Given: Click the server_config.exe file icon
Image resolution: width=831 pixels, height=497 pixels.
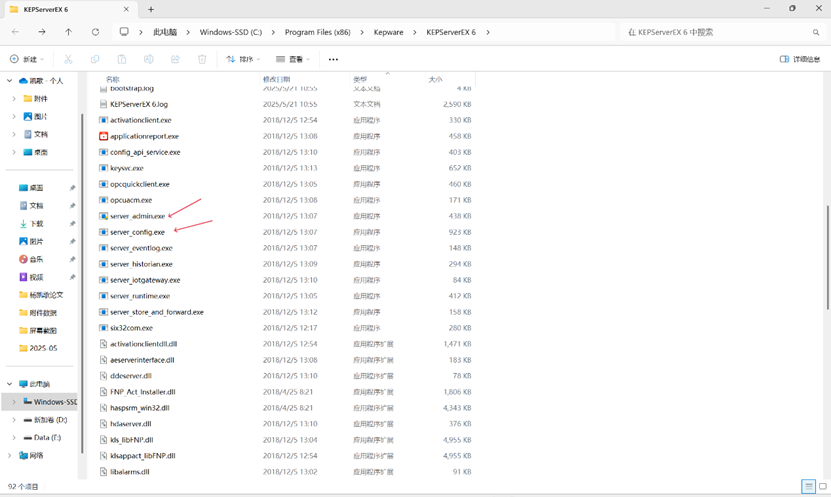Looking at the screenshot, I should [103, 232].
